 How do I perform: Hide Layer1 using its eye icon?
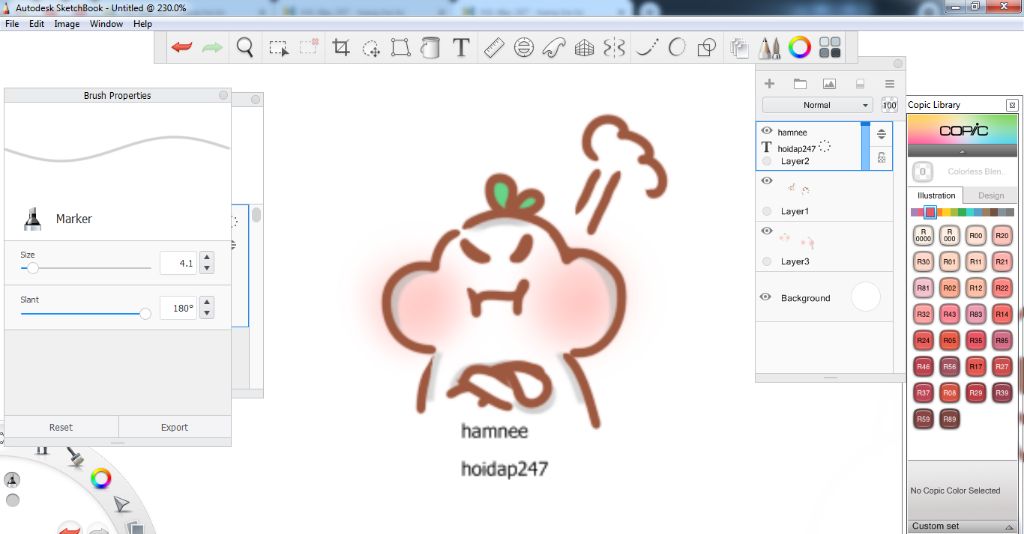pyautogui.click(x=767, y=181)
